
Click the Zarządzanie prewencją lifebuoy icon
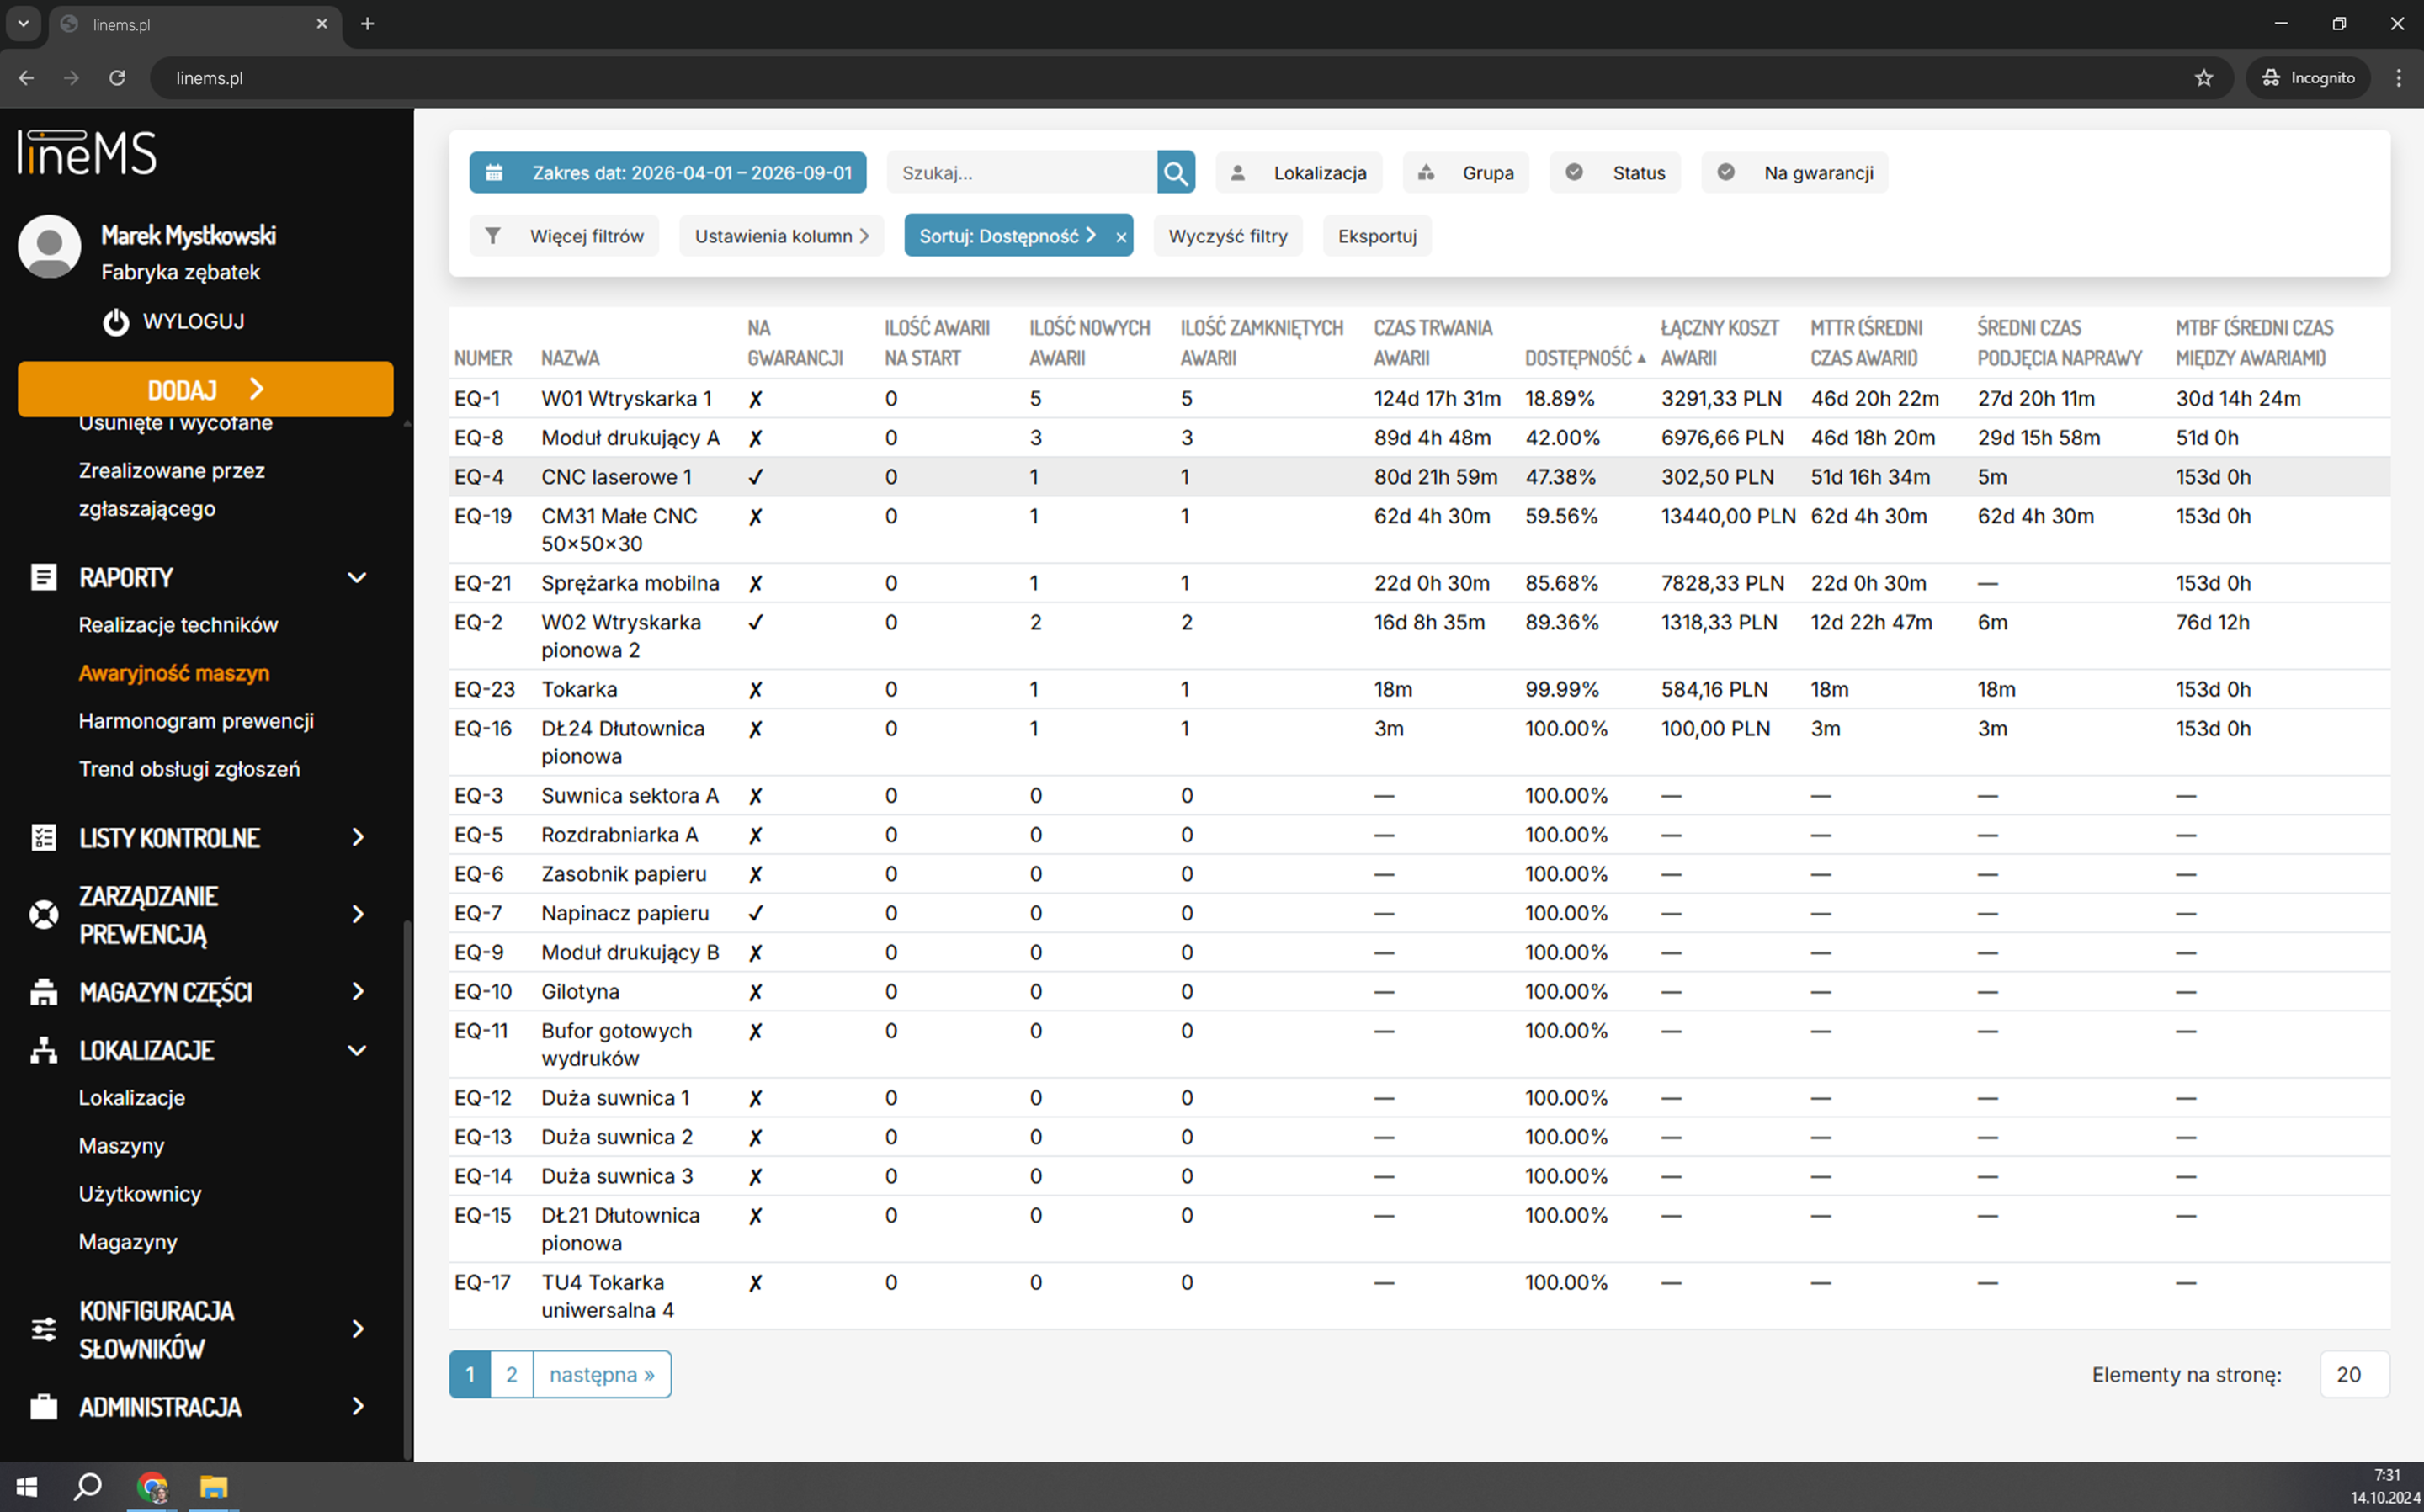[43, 915]
